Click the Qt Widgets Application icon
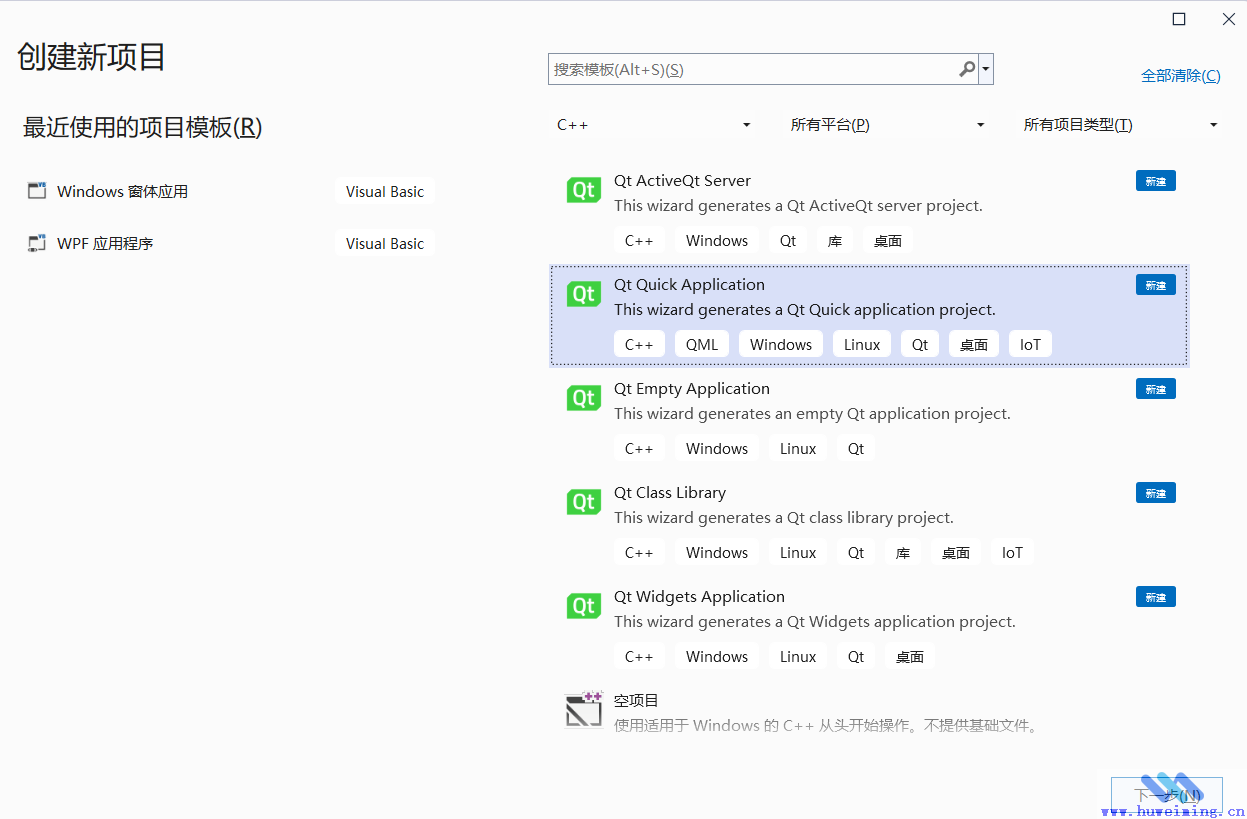The image size is (1247, 819). point(583,606)
